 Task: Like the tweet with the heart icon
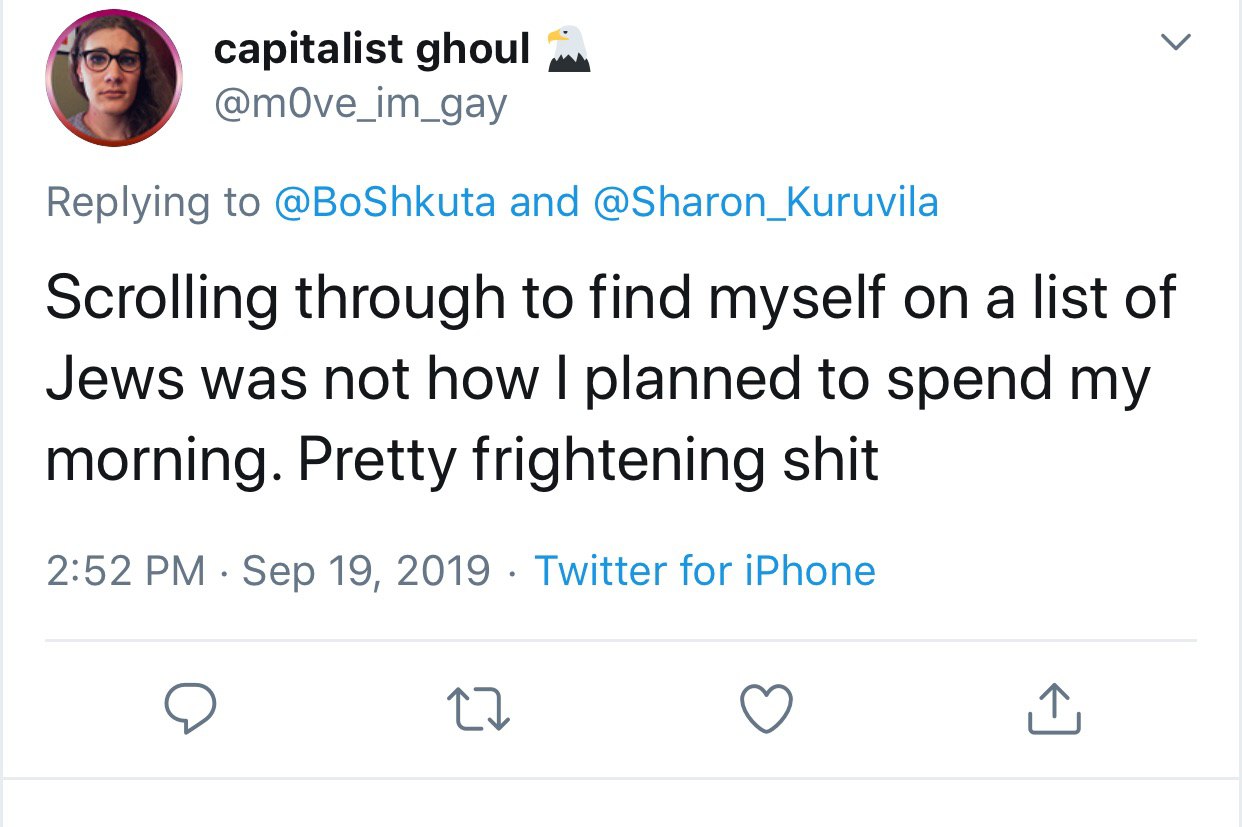pos(766,709)
